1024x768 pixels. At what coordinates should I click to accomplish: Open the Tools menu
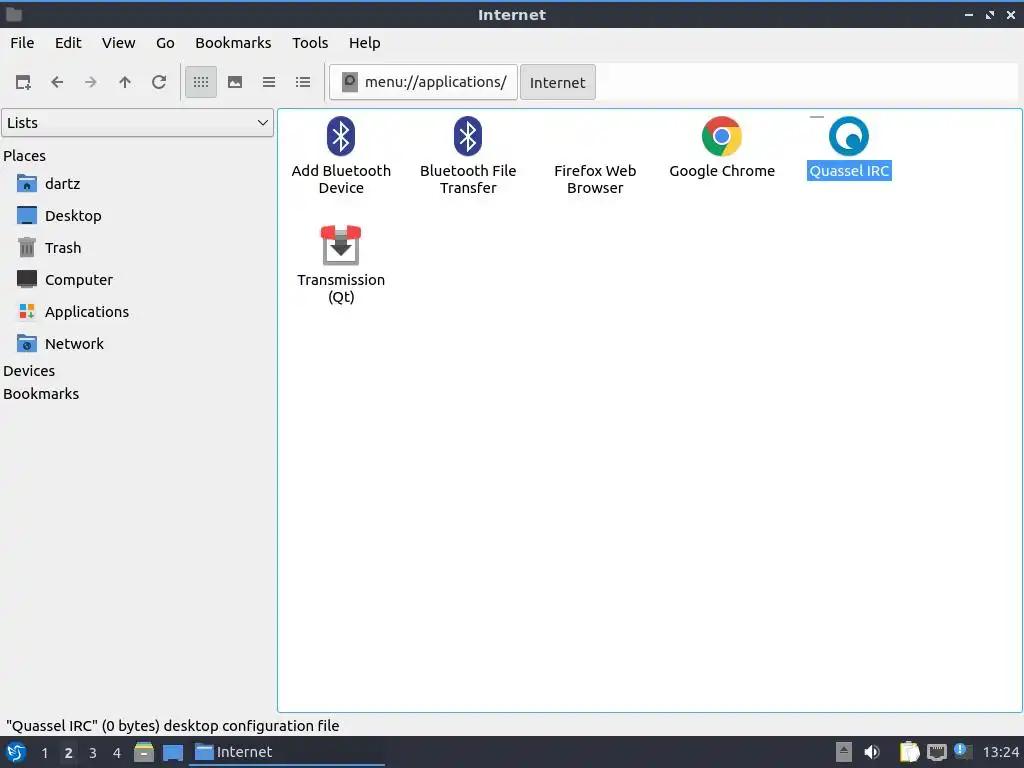click(x=310, y=43)
